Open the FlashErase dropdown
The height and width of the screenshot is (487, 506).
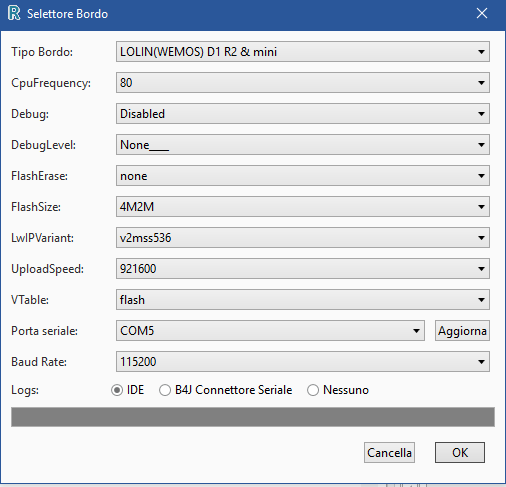(x=303, y=176)
